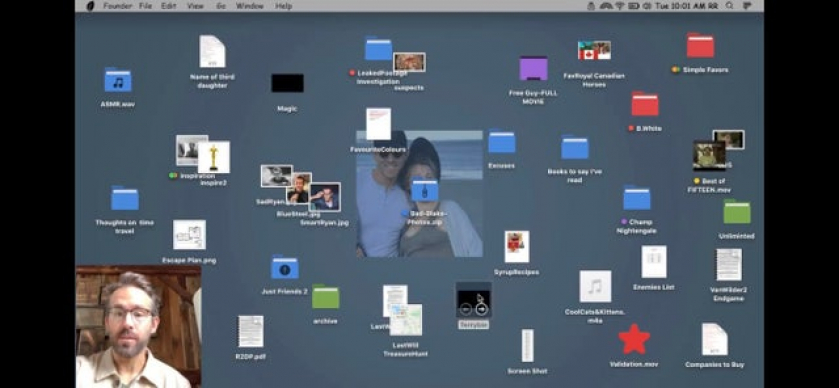Open the Just Friends 2 folder
This screenshot has width=839, height=388.
coord(285,267)
